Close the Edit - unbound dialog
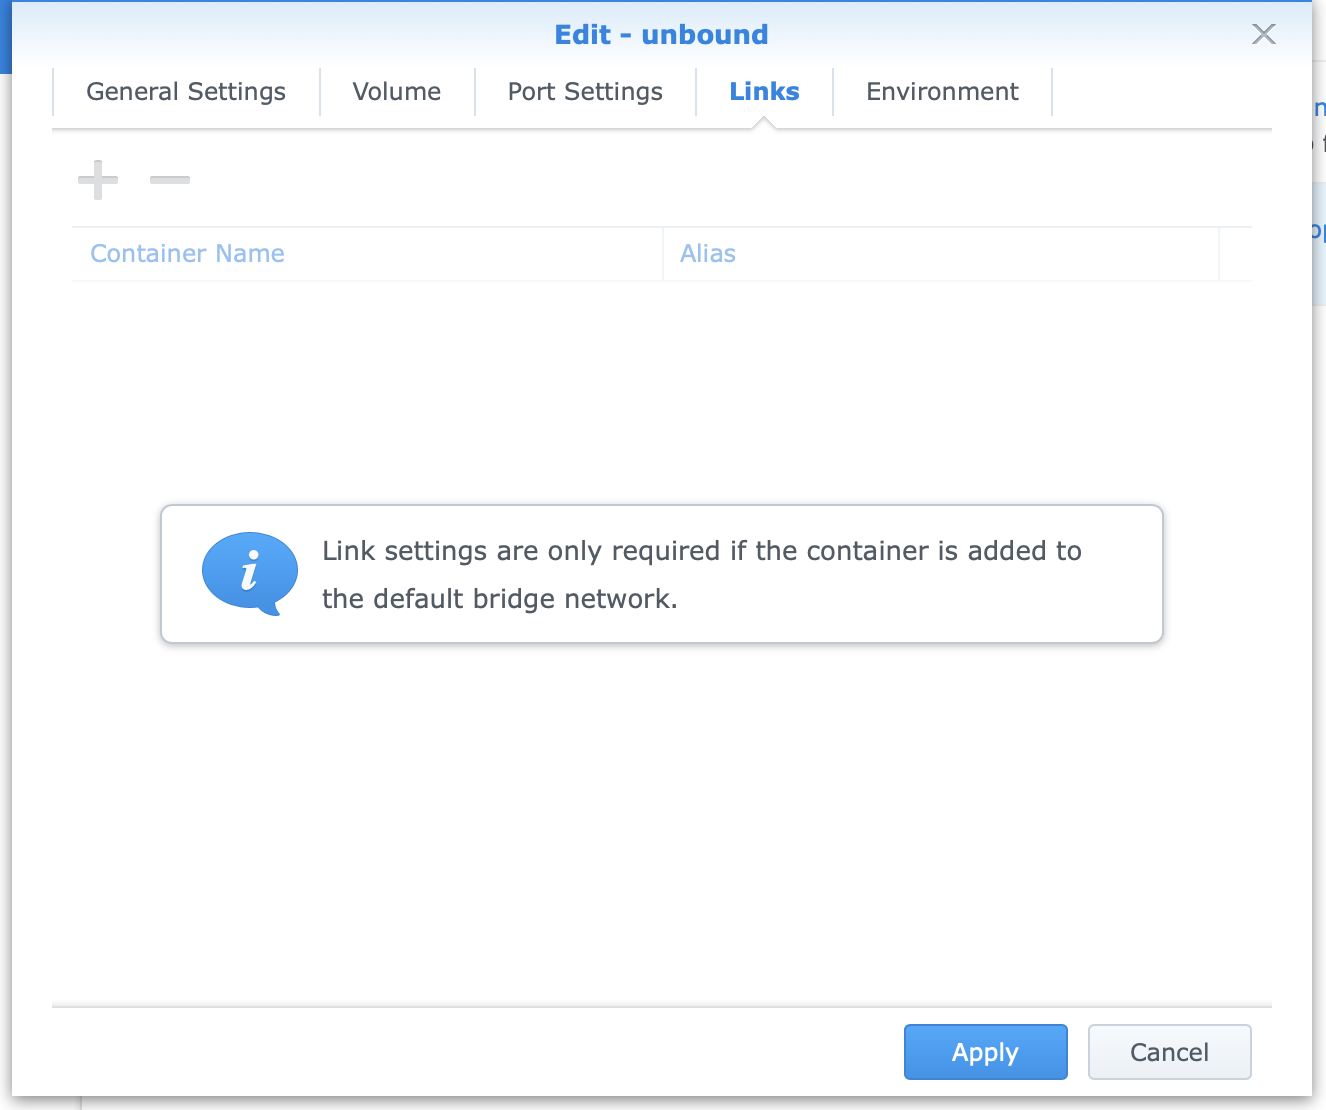The width and height of the screenshot is (1326, 1110). pyautogui.click(x=1263, y=34)
